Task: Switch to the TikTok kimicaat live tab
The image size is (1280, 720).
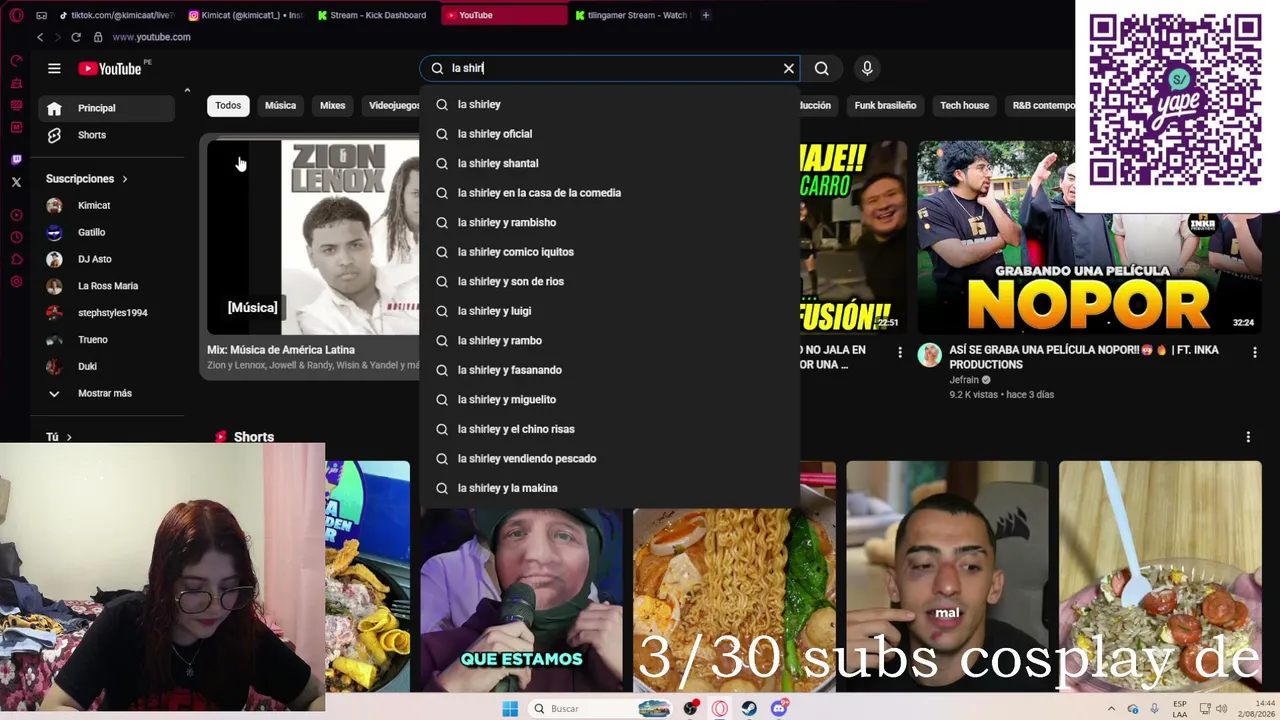Action: tap(116, 15)
